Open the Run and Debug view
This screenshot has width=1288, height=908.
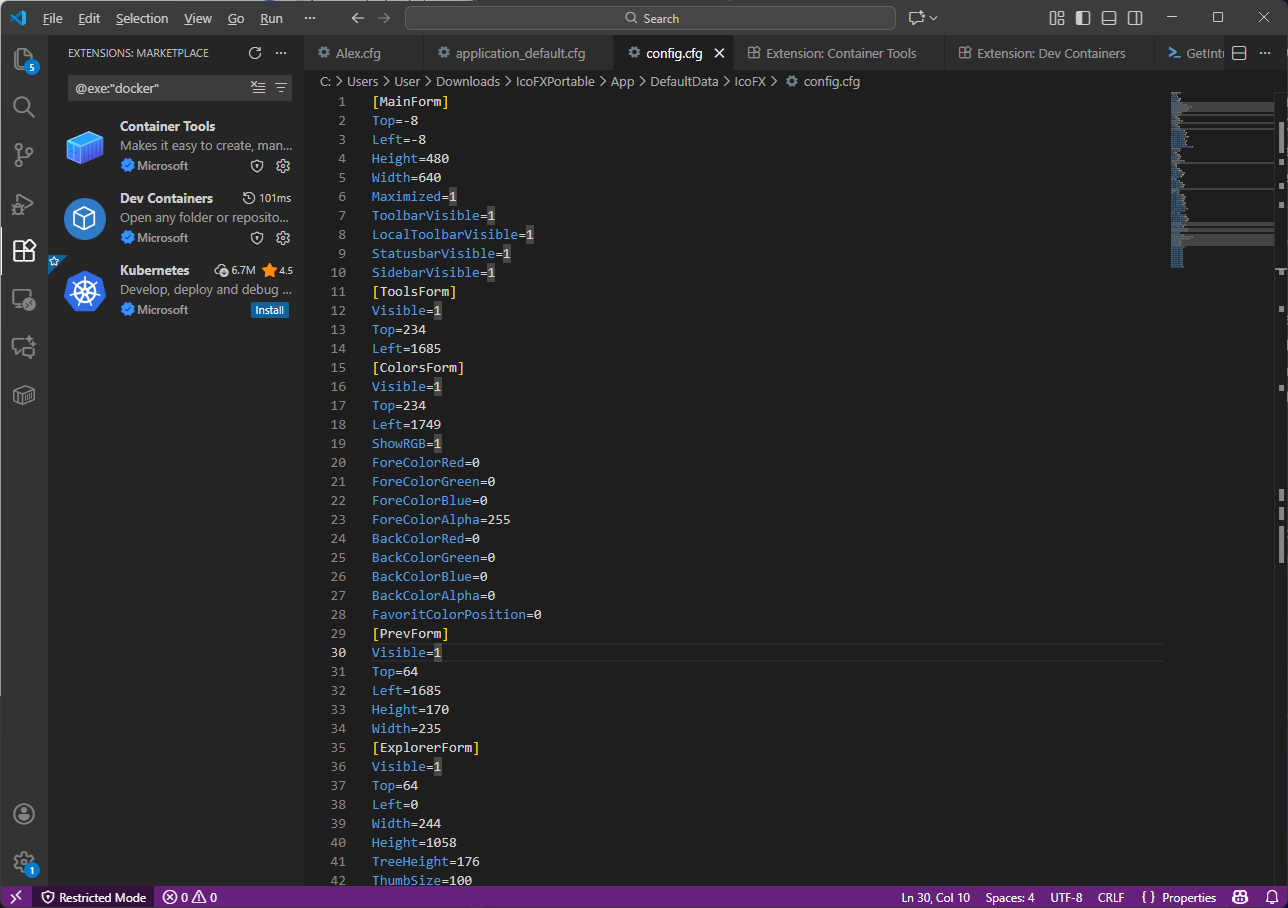pyautogui.click(x=24, y=203)
